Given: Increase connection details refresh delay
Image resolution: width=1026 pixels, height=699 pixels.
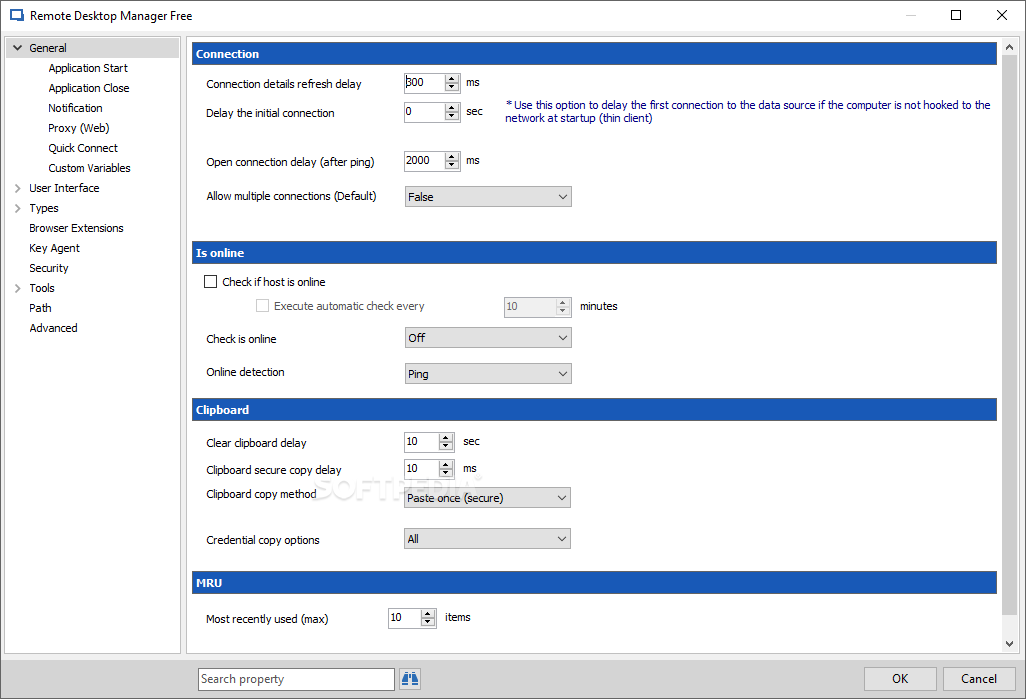Looking at the screenshot, I should [452, 79].
